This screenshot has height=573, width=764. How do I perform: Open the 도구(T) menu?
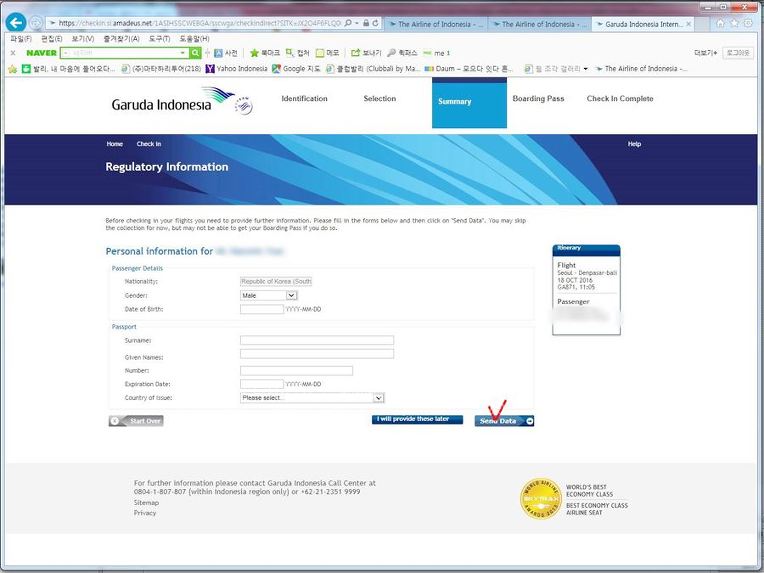tap(159, 38)
